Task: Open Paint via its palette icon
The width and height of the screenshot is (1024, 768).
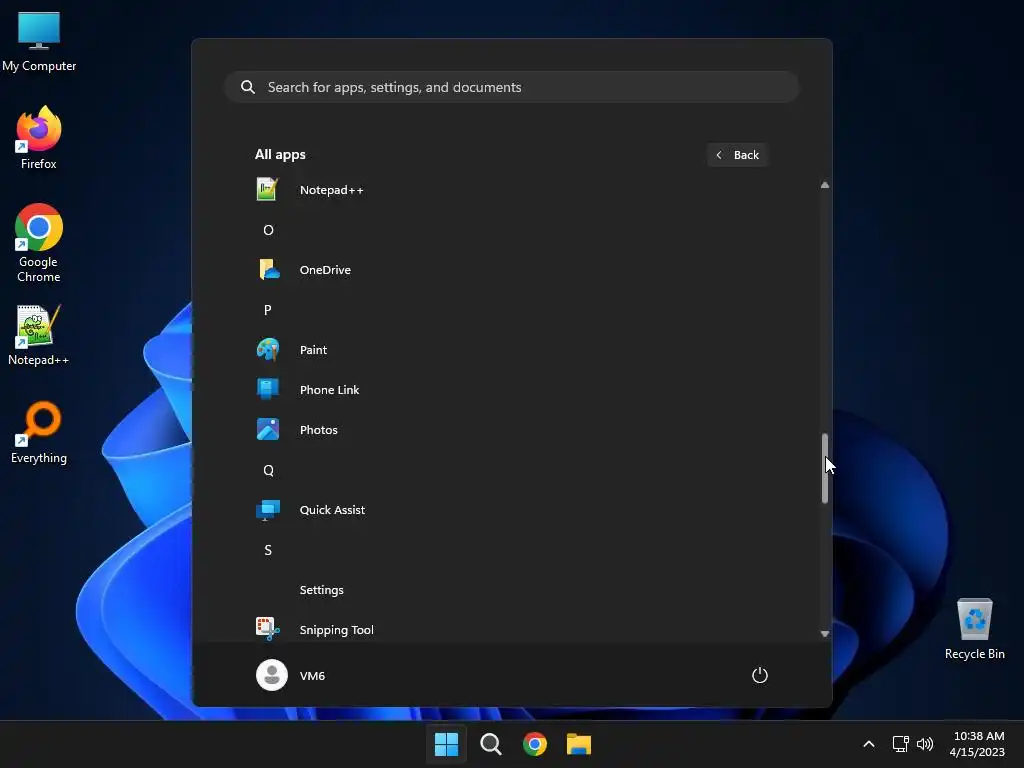Action: [268, 349]
